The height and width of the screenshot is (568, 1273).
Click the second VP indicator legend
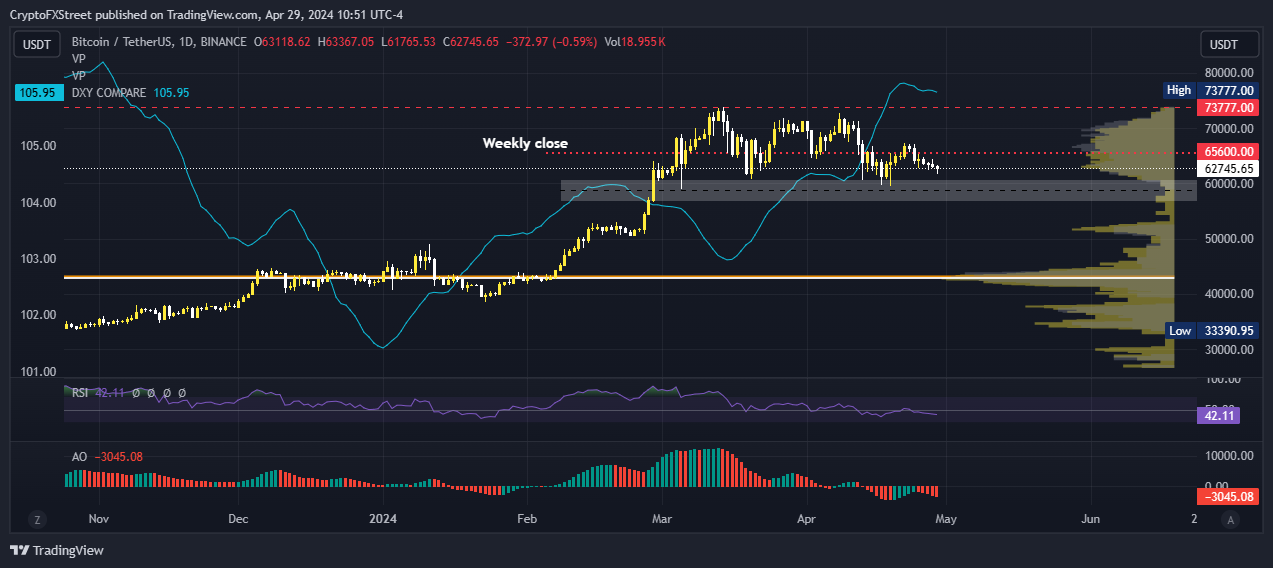click(x=79, y=75)
